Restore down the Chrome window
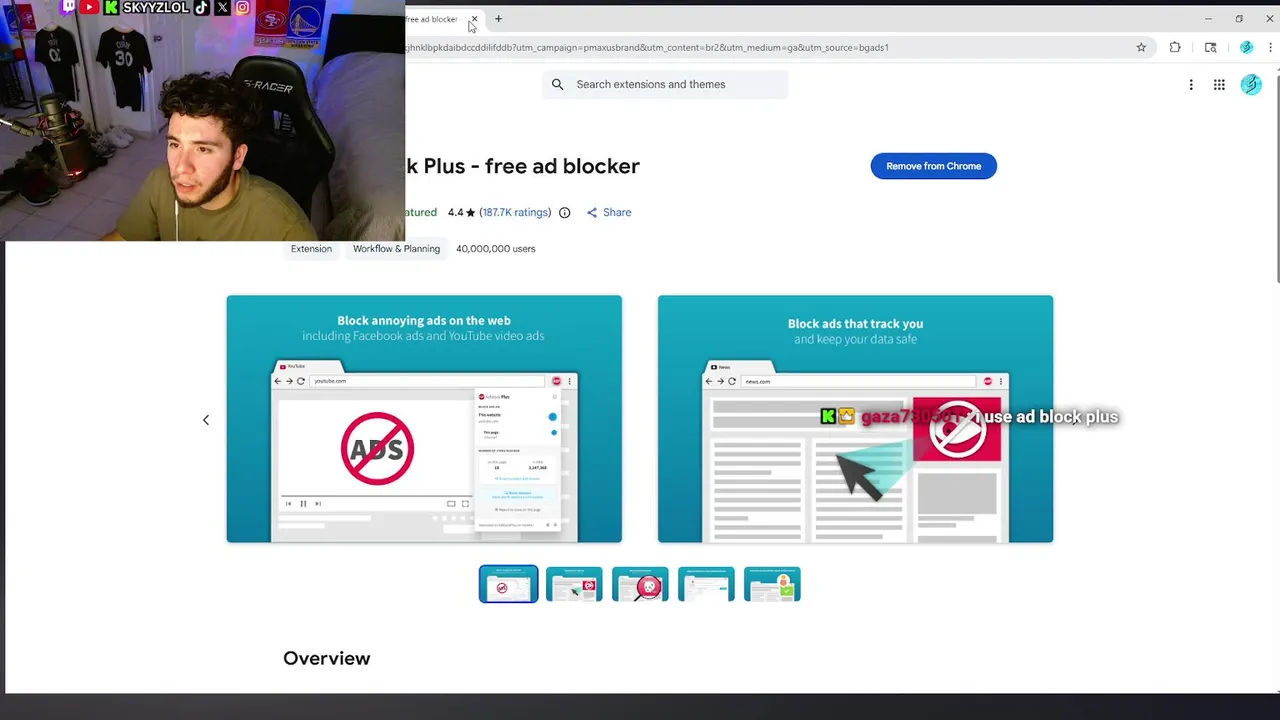 (x=1239, y=19)
